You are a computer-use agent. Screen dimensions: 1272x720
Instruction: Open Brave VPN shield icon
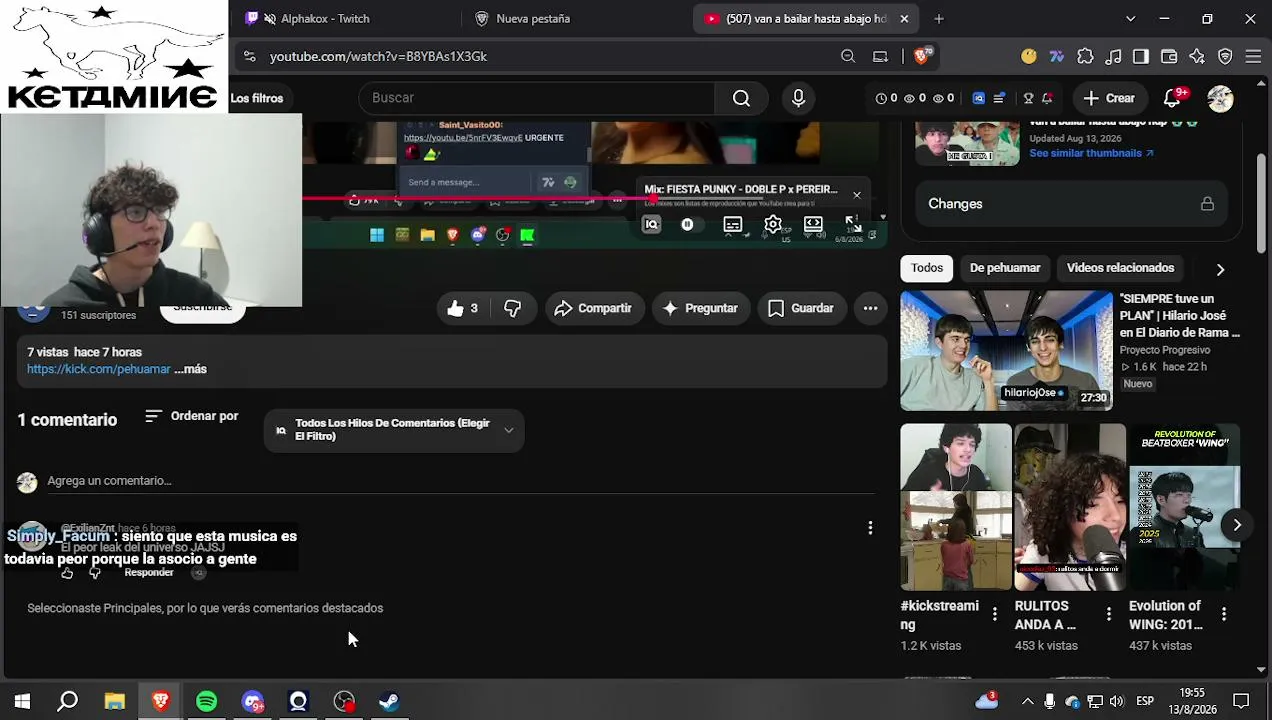point(1225,56)
